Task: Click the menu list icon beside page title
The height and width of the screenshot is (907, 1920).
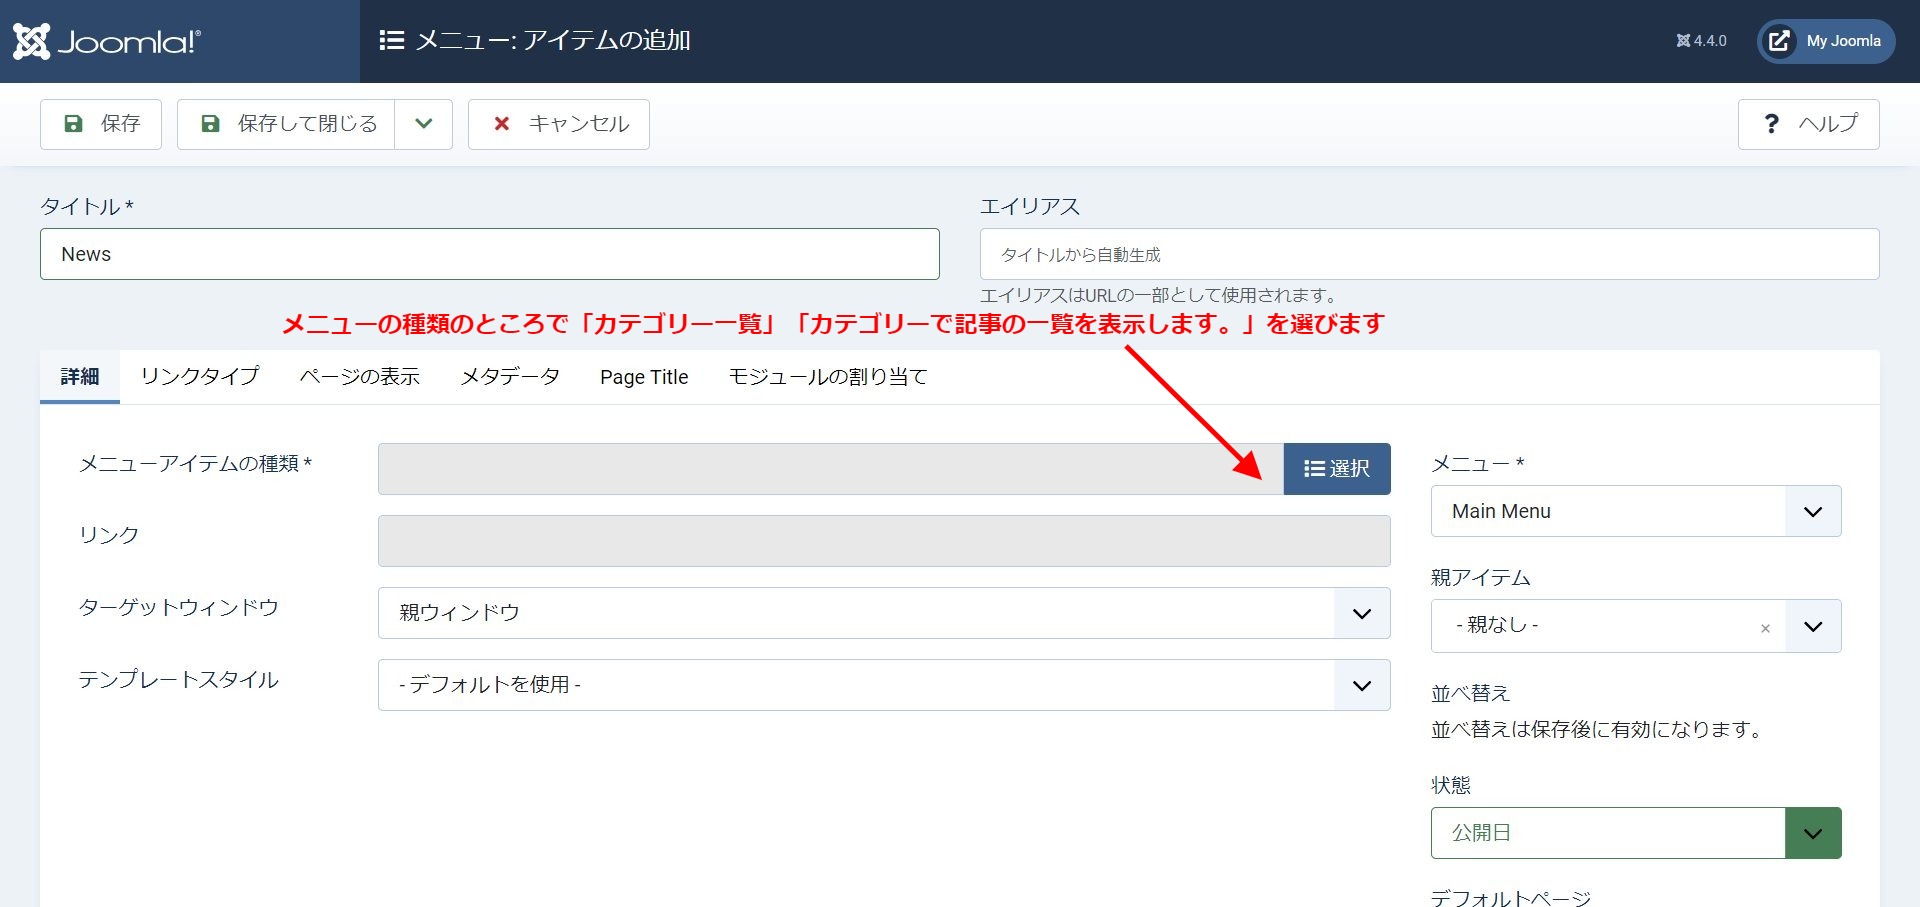Action: [391, 40]
